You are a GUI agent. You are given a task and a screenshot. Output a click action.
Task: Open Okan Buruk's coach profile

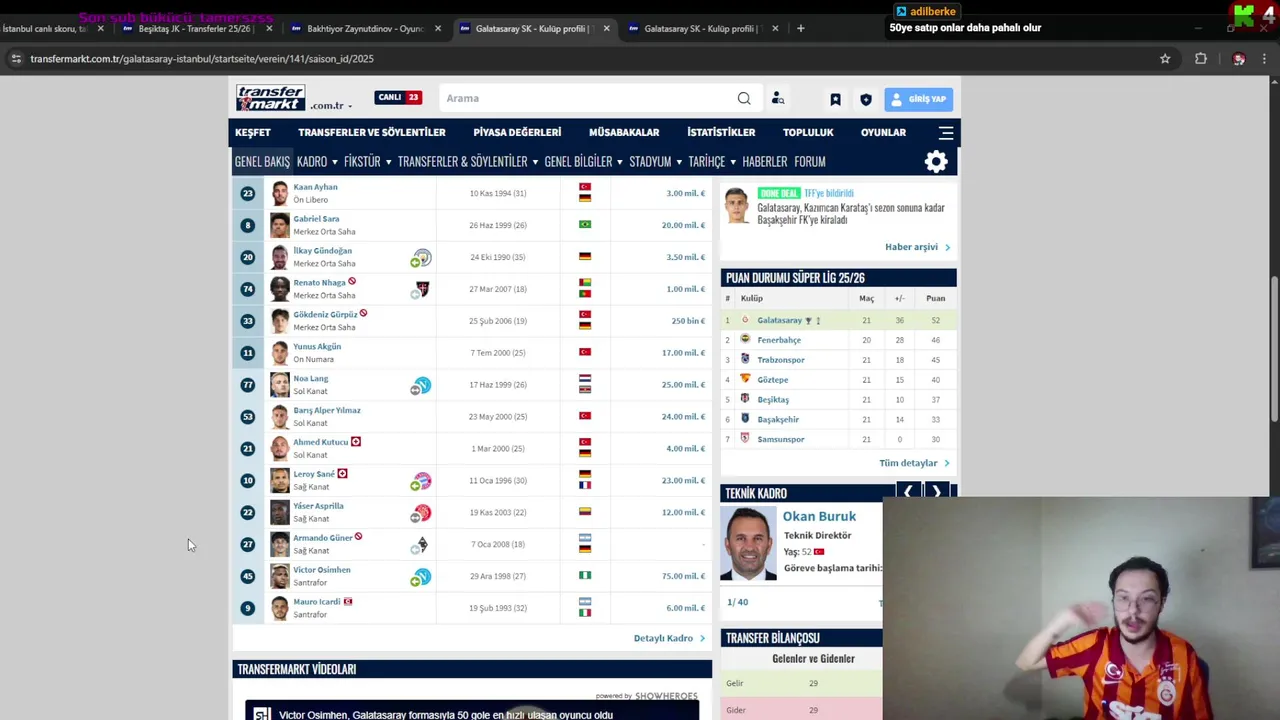[819, 516]
